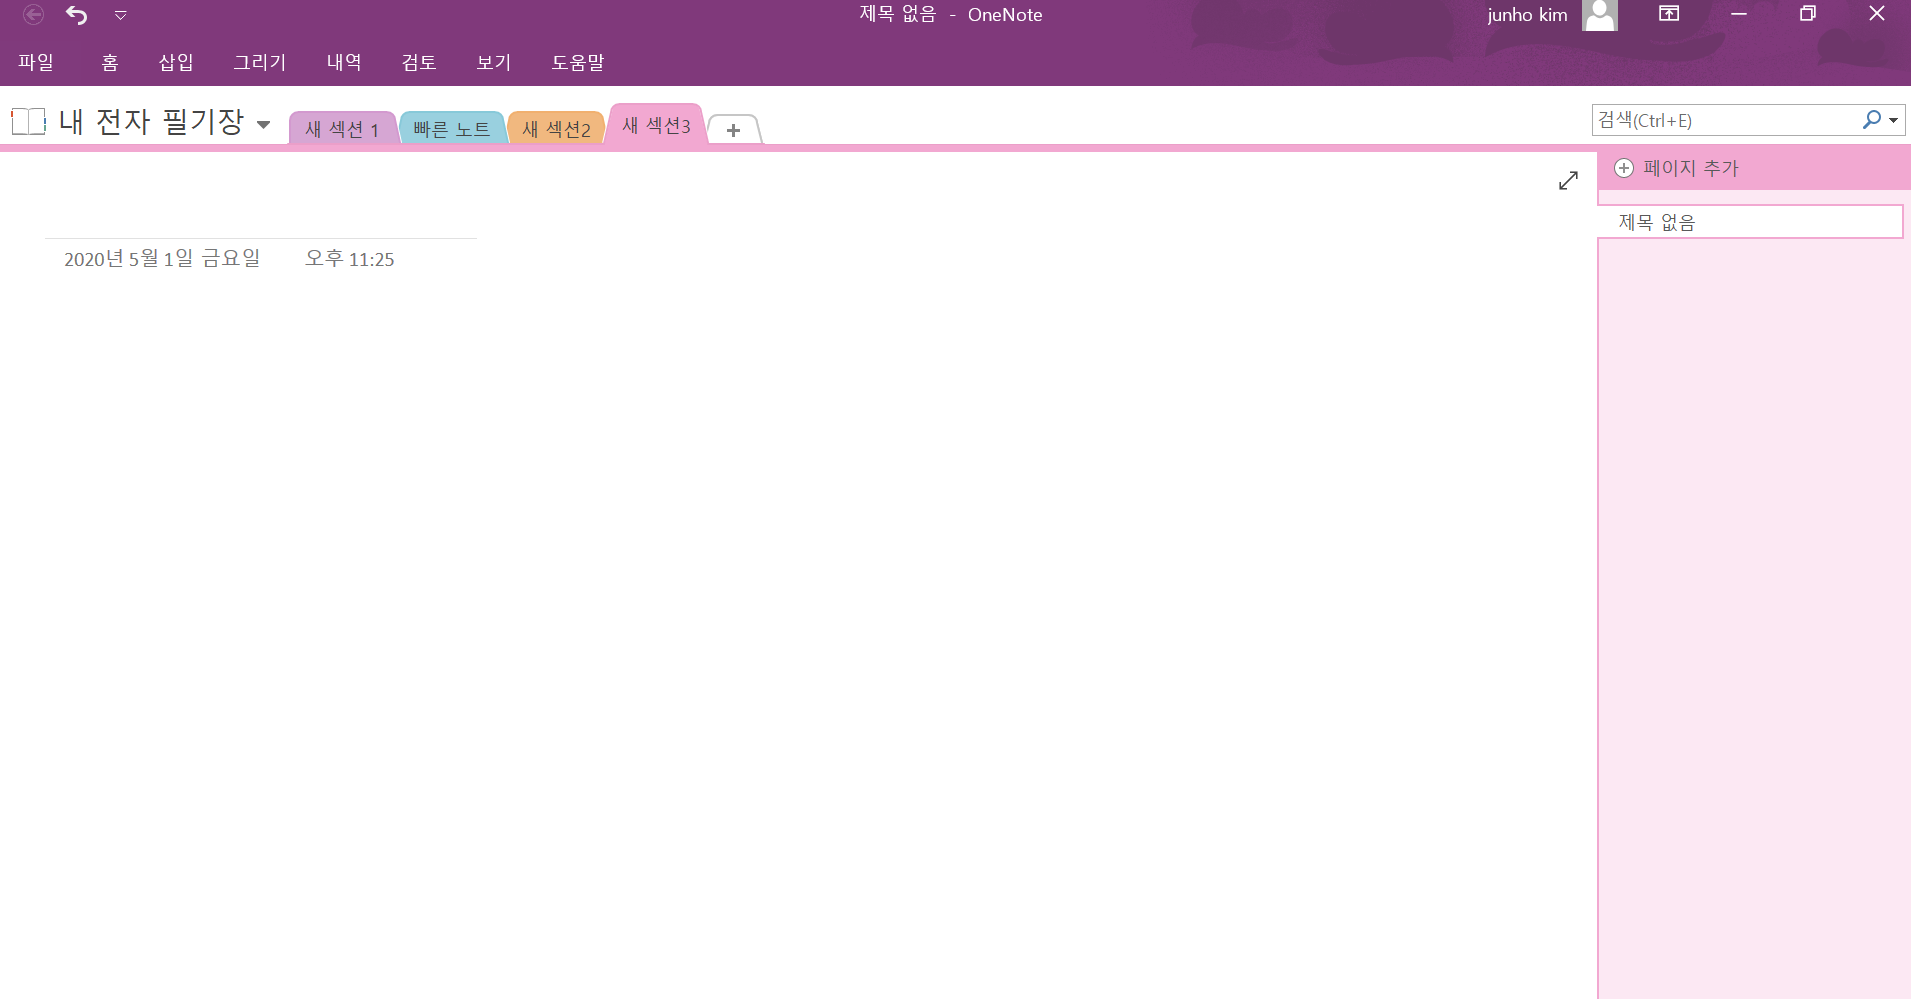Click the plus circle icon in 페이지 추가
Screen dimensions: 1911x999
pos(1624,168)
